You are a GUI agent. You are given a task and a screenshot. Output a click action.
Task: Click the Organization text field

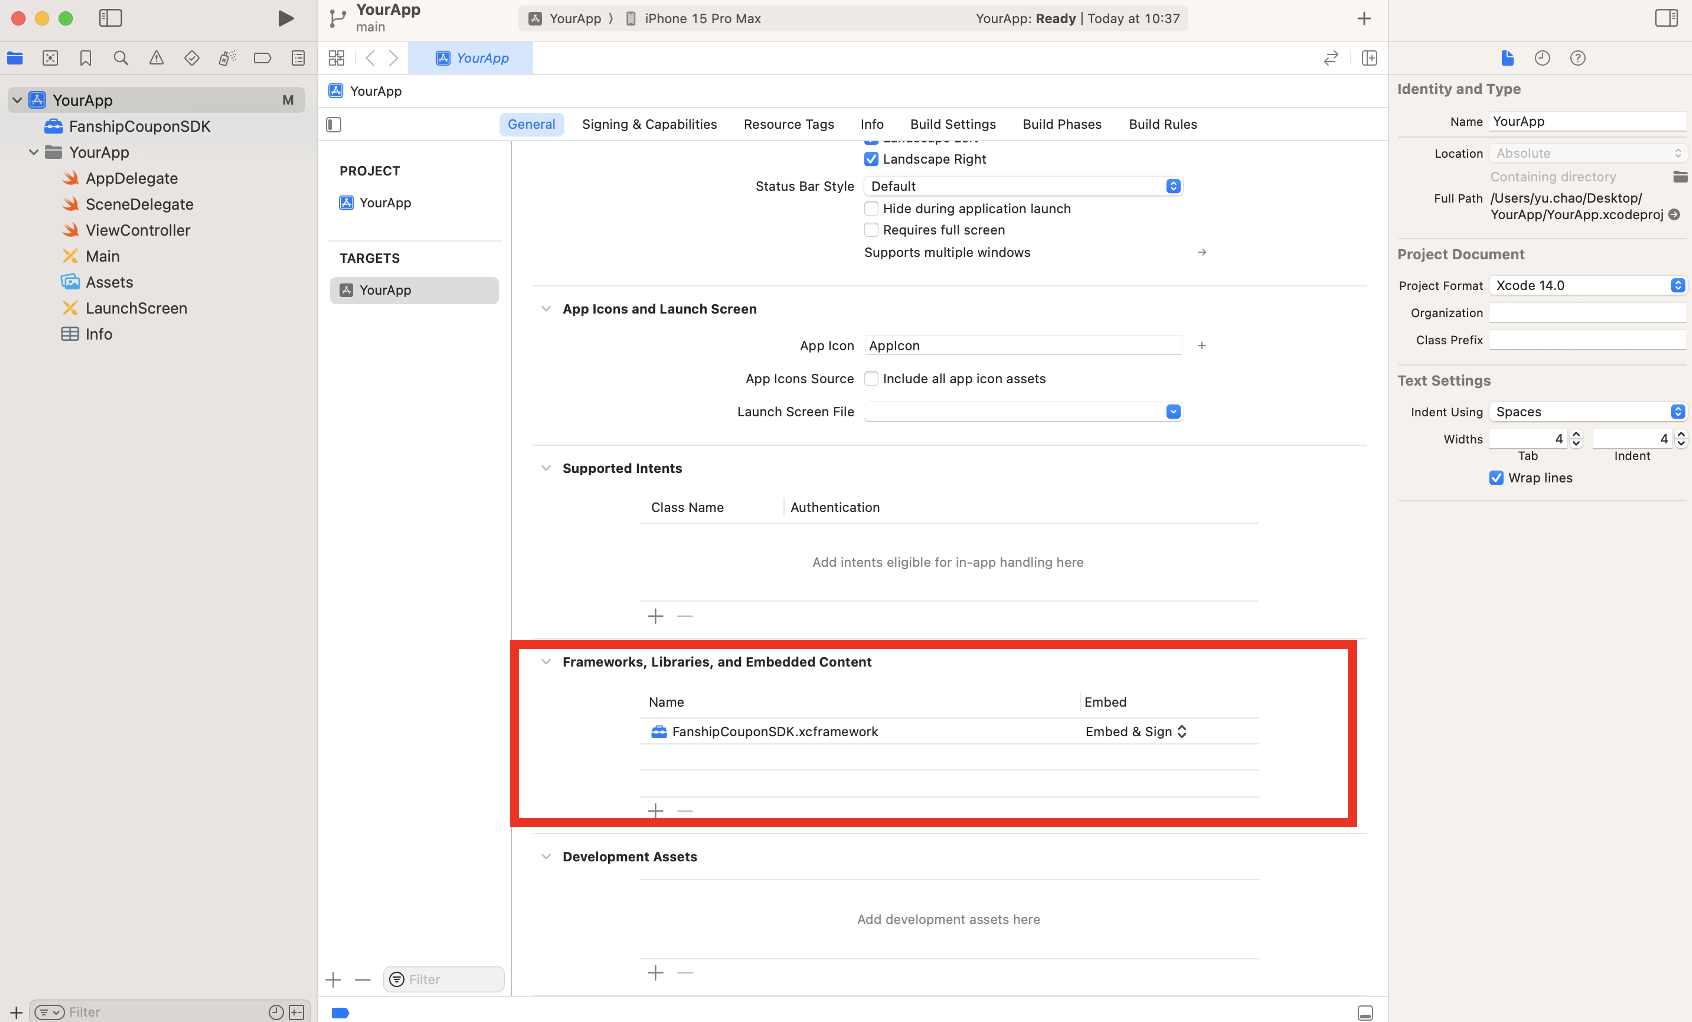(x=1586, y=313)
